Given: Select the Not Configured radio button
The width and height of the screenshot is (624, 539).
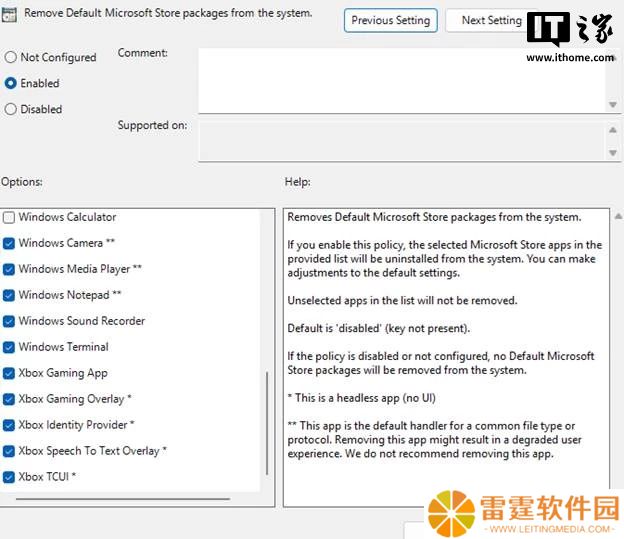Looking at the screenshot, I should pyautogui.click(x=10, y=57).
